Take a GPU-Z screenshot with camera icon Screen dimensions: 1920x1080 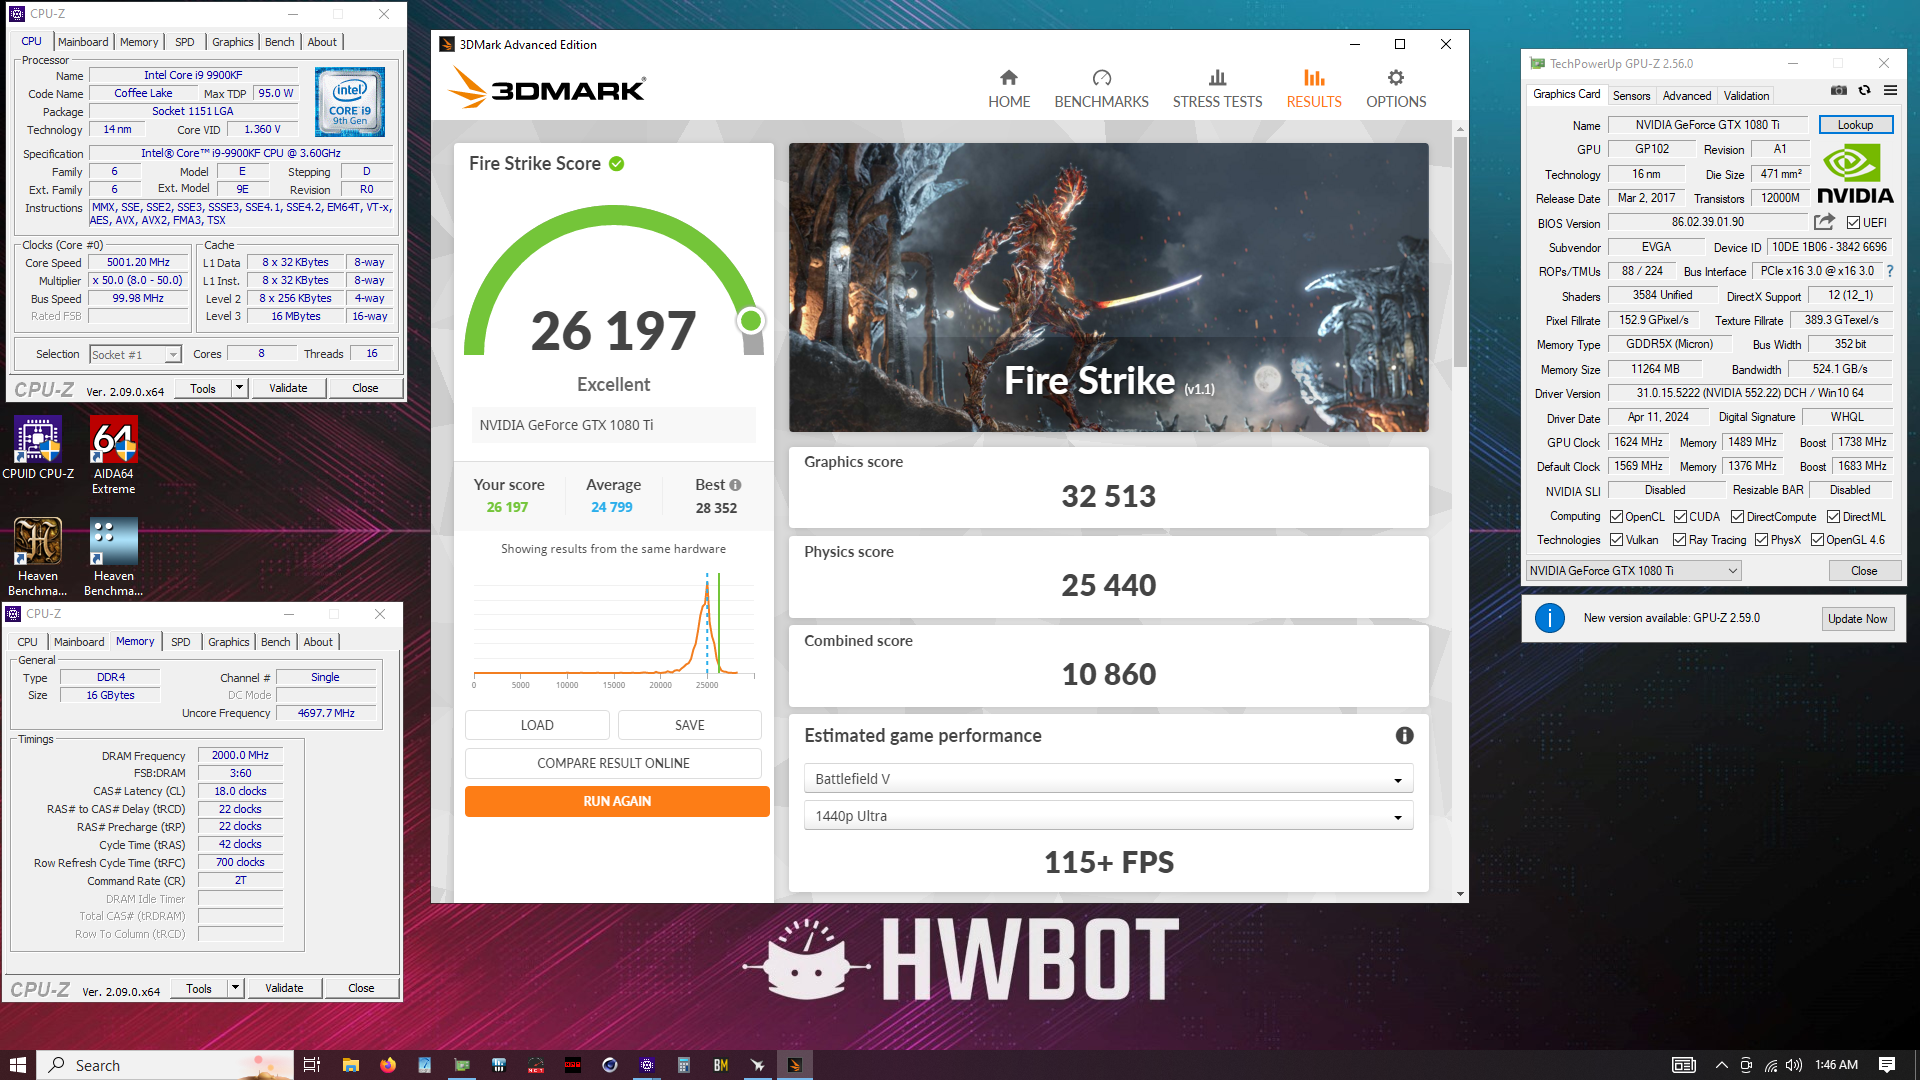(1838, 90)
